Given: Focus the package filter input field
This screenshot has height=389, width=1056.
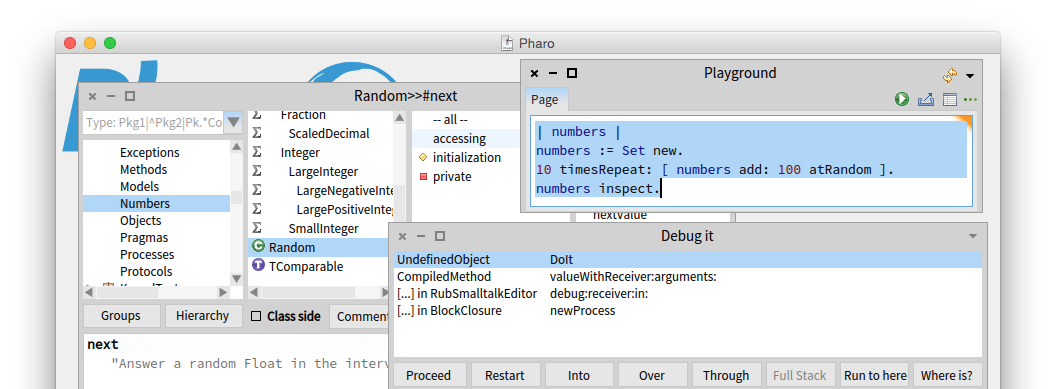Looking at the screenshot, I should [x=154, y=122].
